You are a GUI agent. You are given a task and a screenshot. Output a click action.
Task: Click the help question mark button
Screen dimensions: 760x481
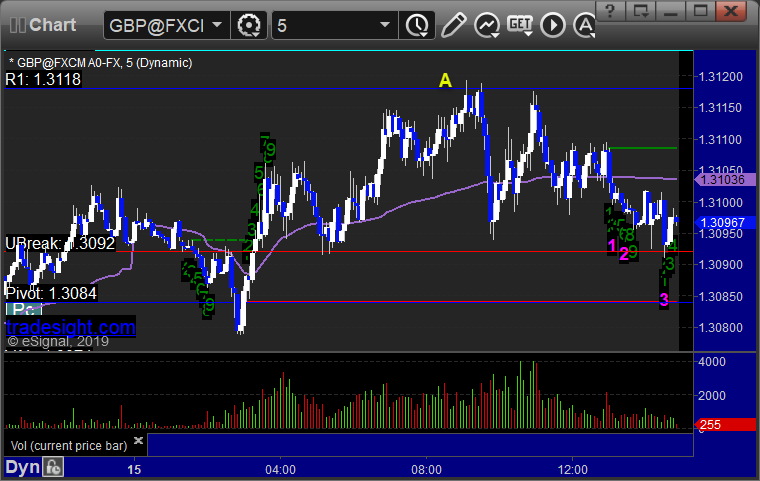coord(610,10)
